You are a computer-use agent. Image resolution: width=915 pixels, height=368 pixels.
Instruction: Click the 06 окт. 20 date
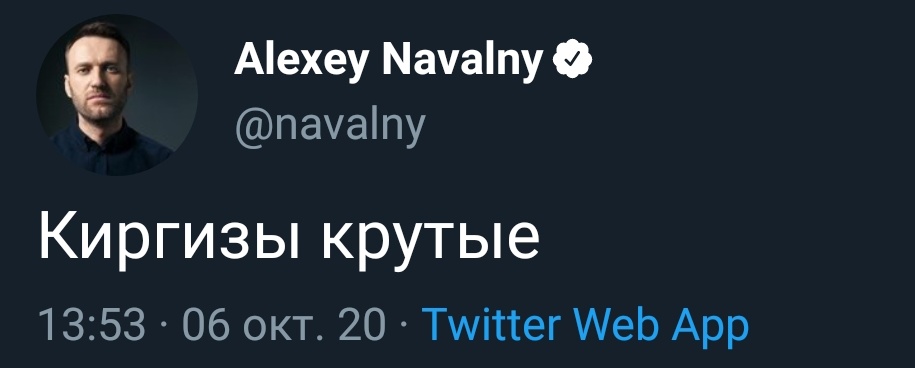click(x=284, y=324)
